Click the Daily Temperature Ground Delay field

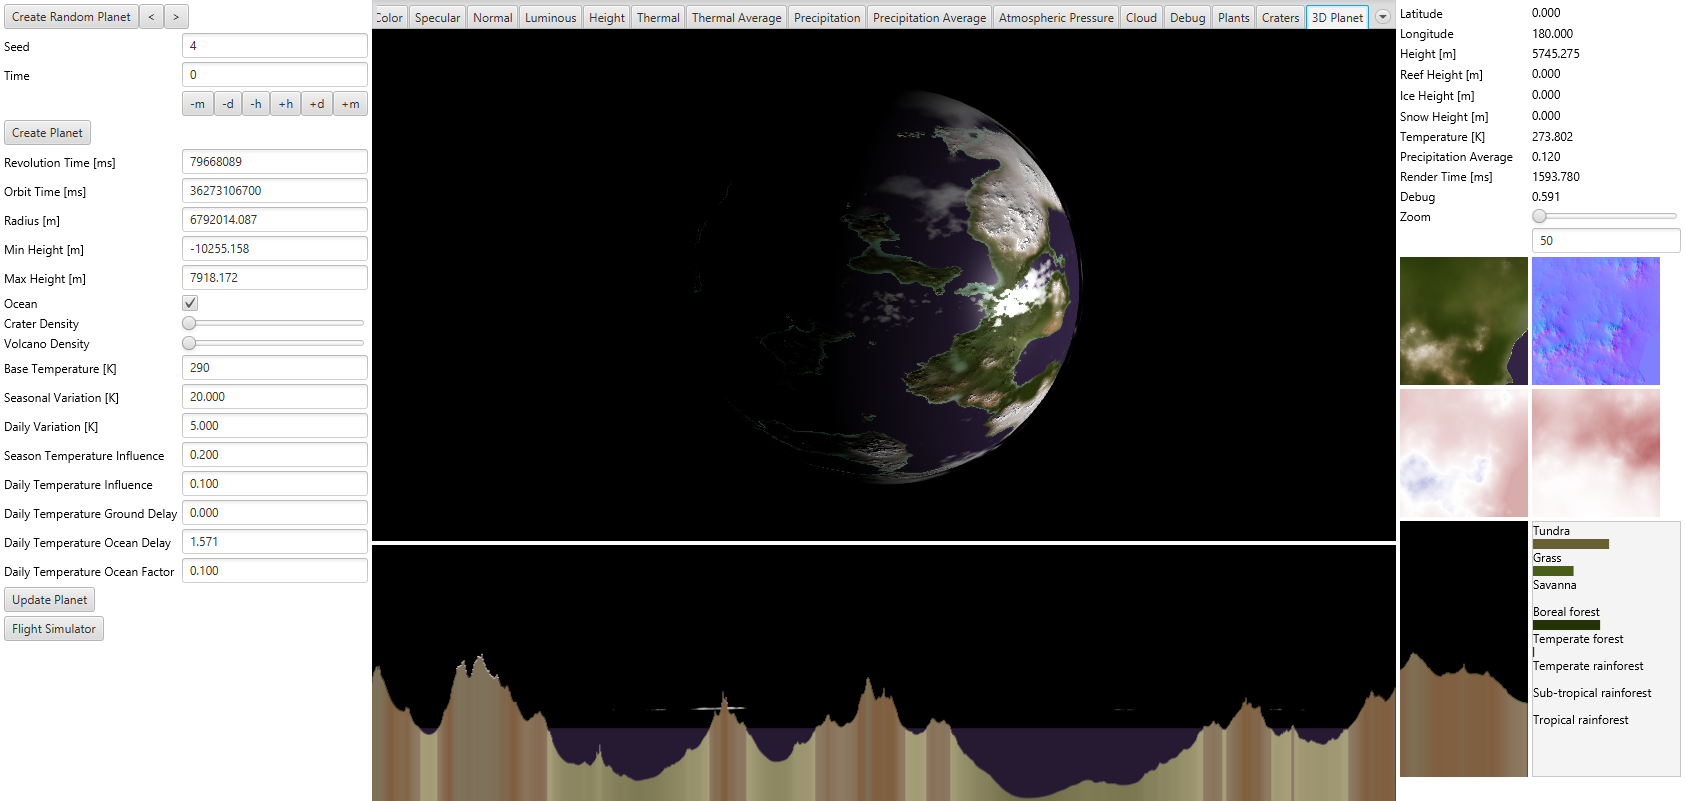click(x=274, y=513)
